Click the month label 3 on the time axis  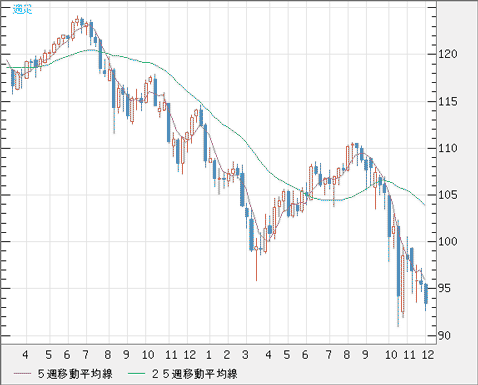245,355
